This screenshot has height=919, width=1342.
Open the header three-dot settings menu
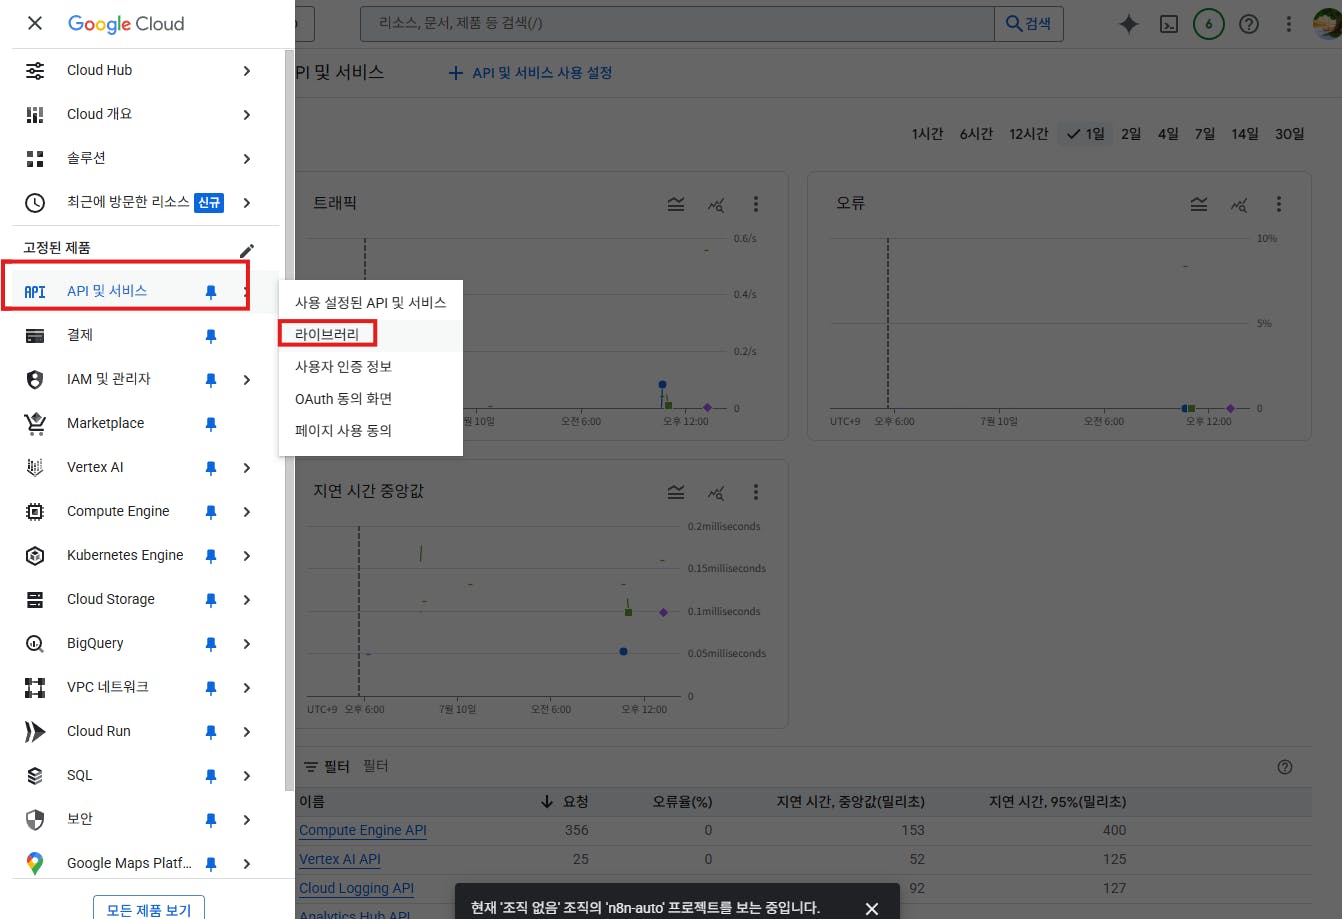click(x=1288, y=24)
